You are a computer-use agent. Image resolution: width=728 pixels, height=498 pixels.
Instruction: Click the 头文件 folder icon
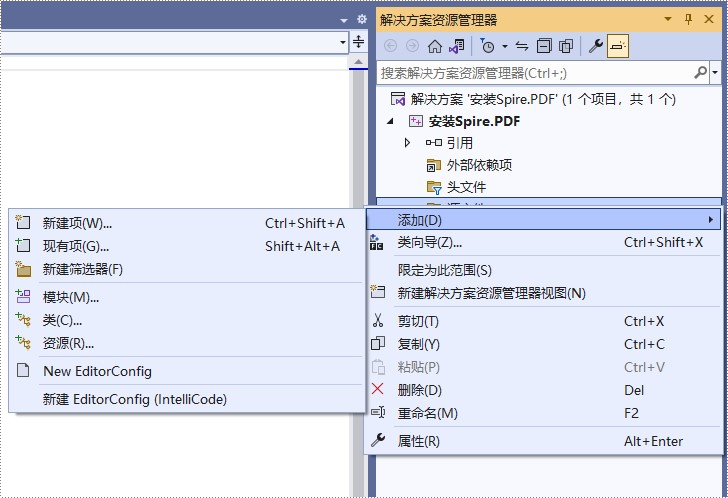click(434, 188)
